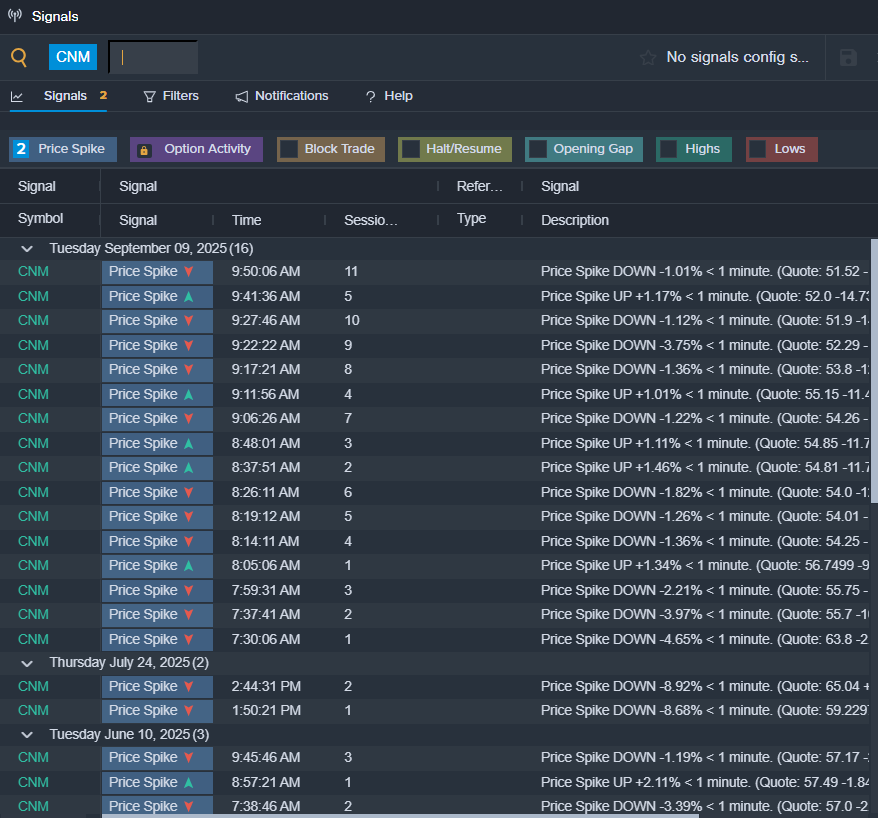Click up arrow in 8:57:21 AM row
Image resolution: width=878 pixels, height=818 pixels.
click(189, 783)
